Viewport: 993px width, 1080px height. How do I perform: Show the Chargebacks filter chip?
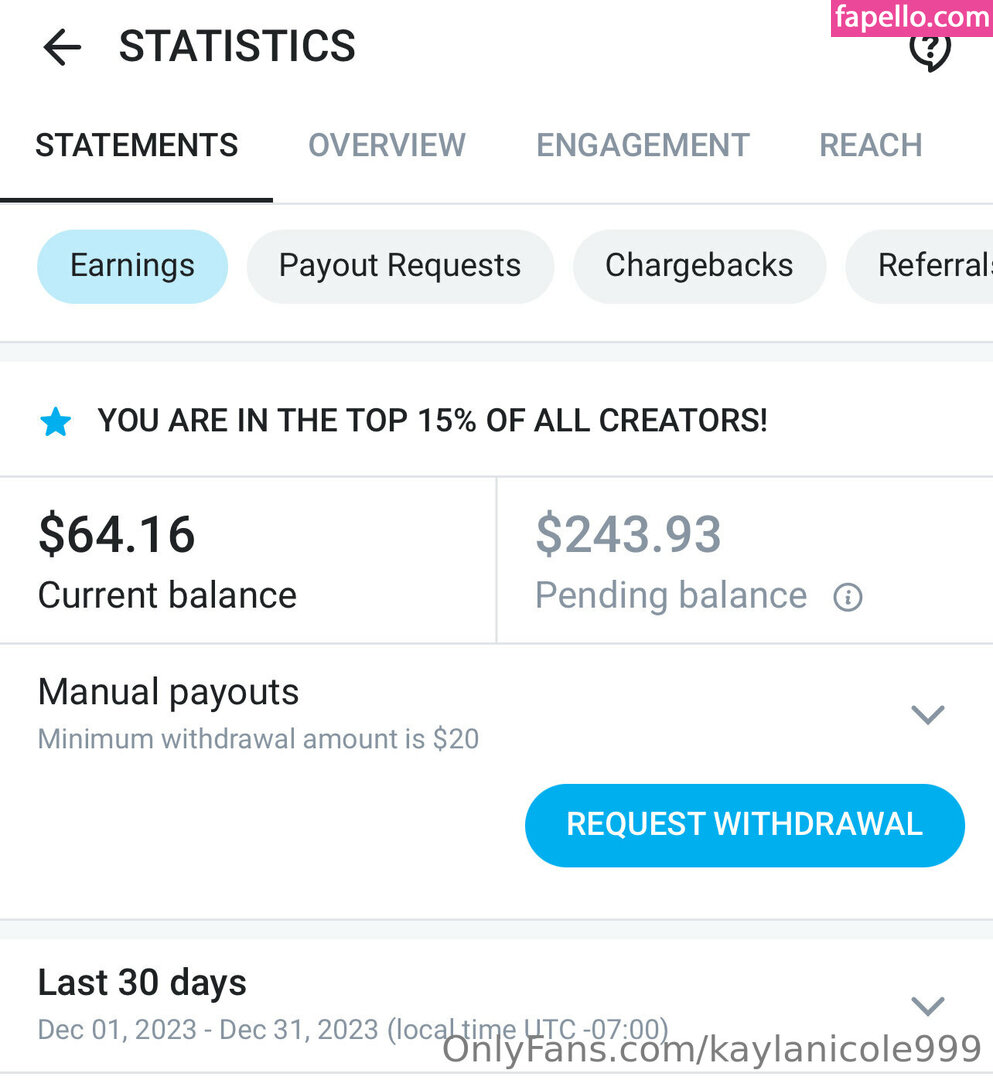[x=699, y=266]
